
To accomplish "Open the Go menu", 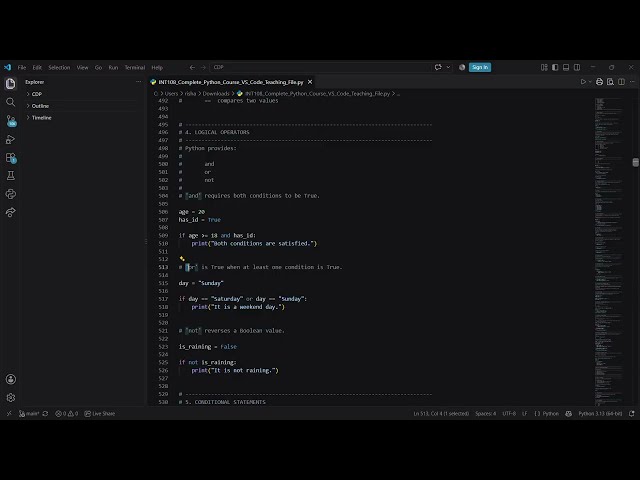I will pos(98,67).
